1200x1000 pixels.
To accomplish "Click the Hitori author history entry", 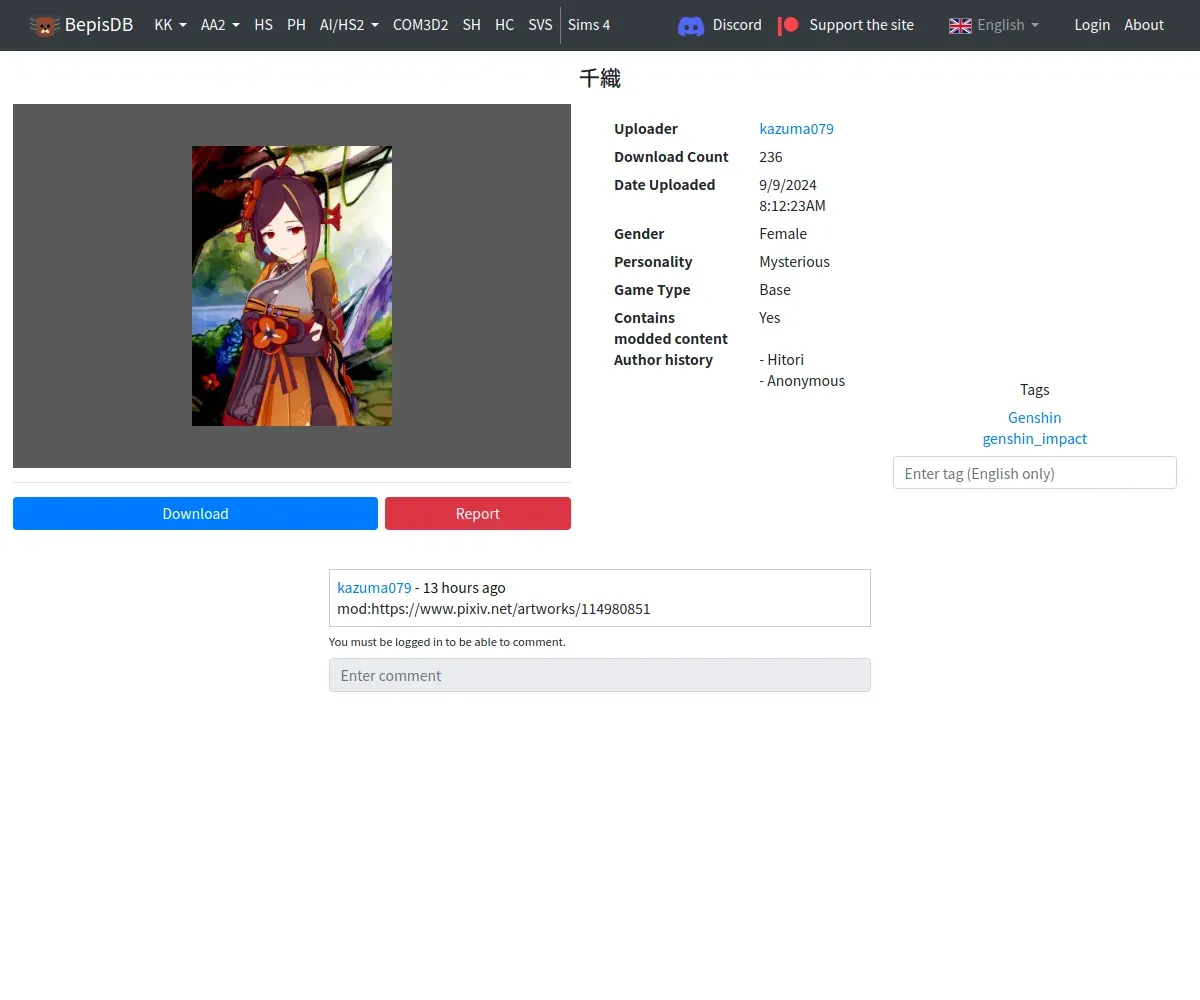I will pos(782,360).
